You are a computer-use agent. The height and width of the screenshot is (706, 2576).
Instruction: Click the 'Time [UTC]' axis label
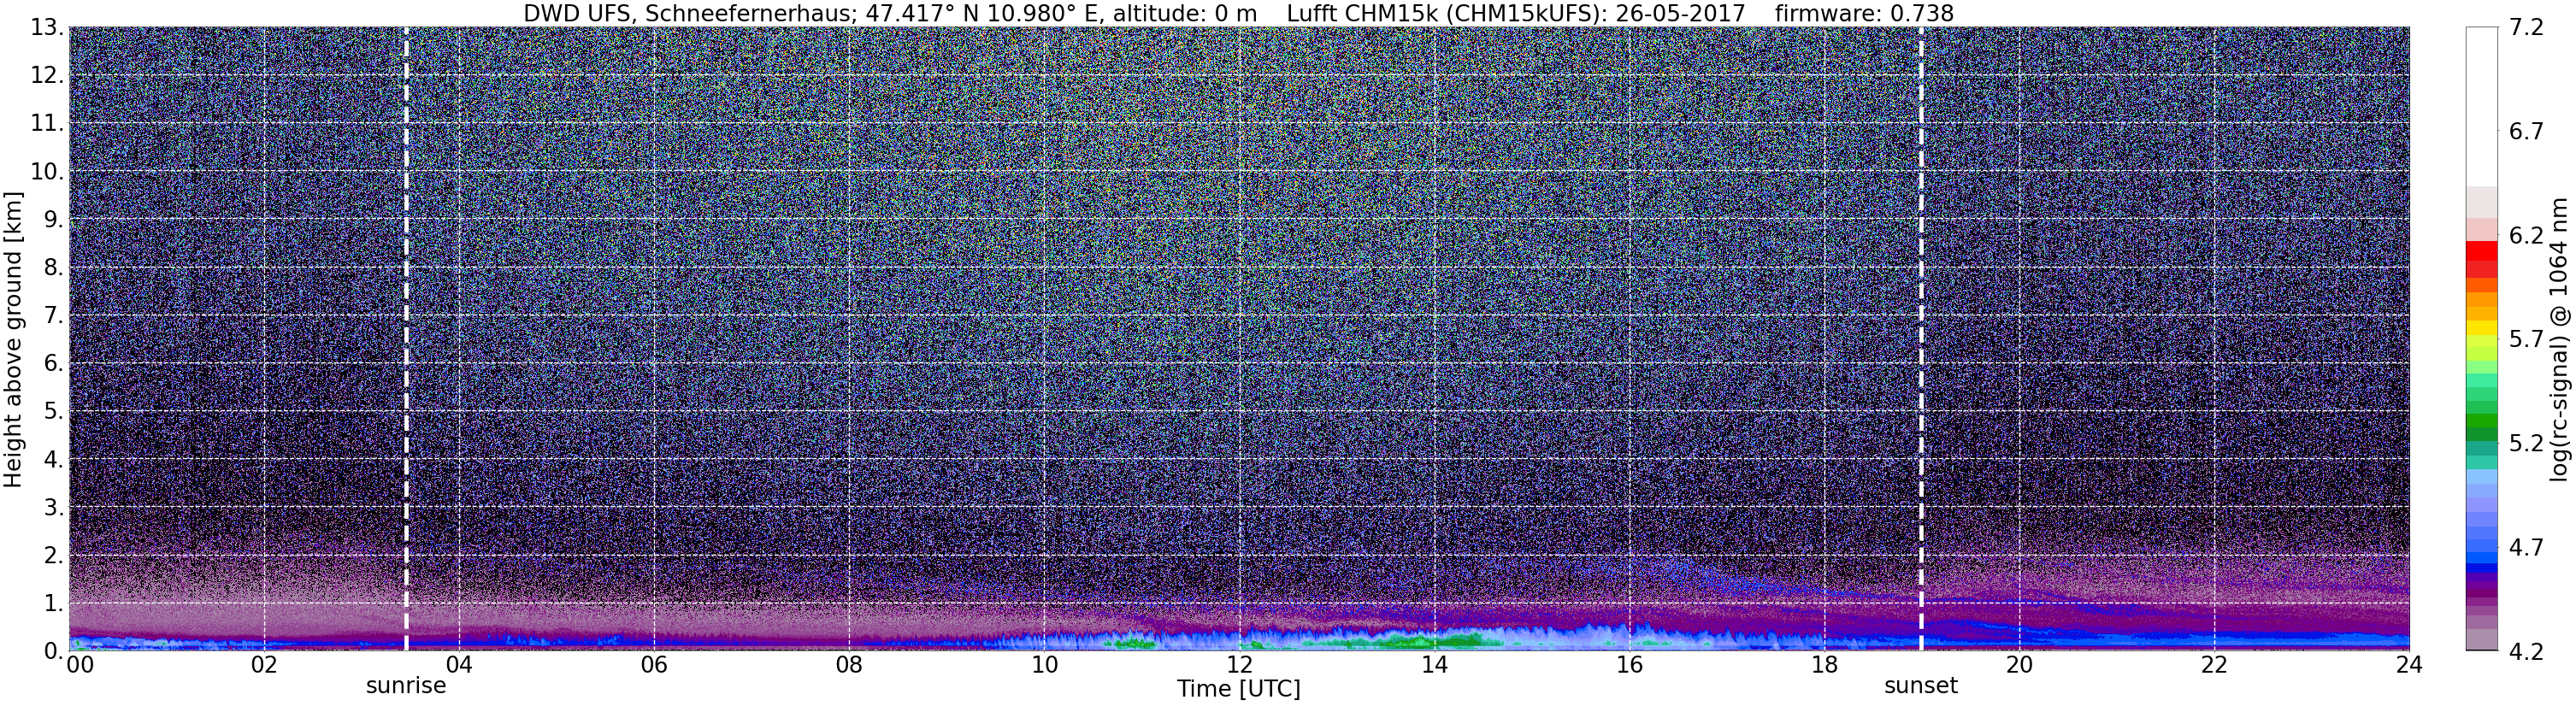(1238, 689)
